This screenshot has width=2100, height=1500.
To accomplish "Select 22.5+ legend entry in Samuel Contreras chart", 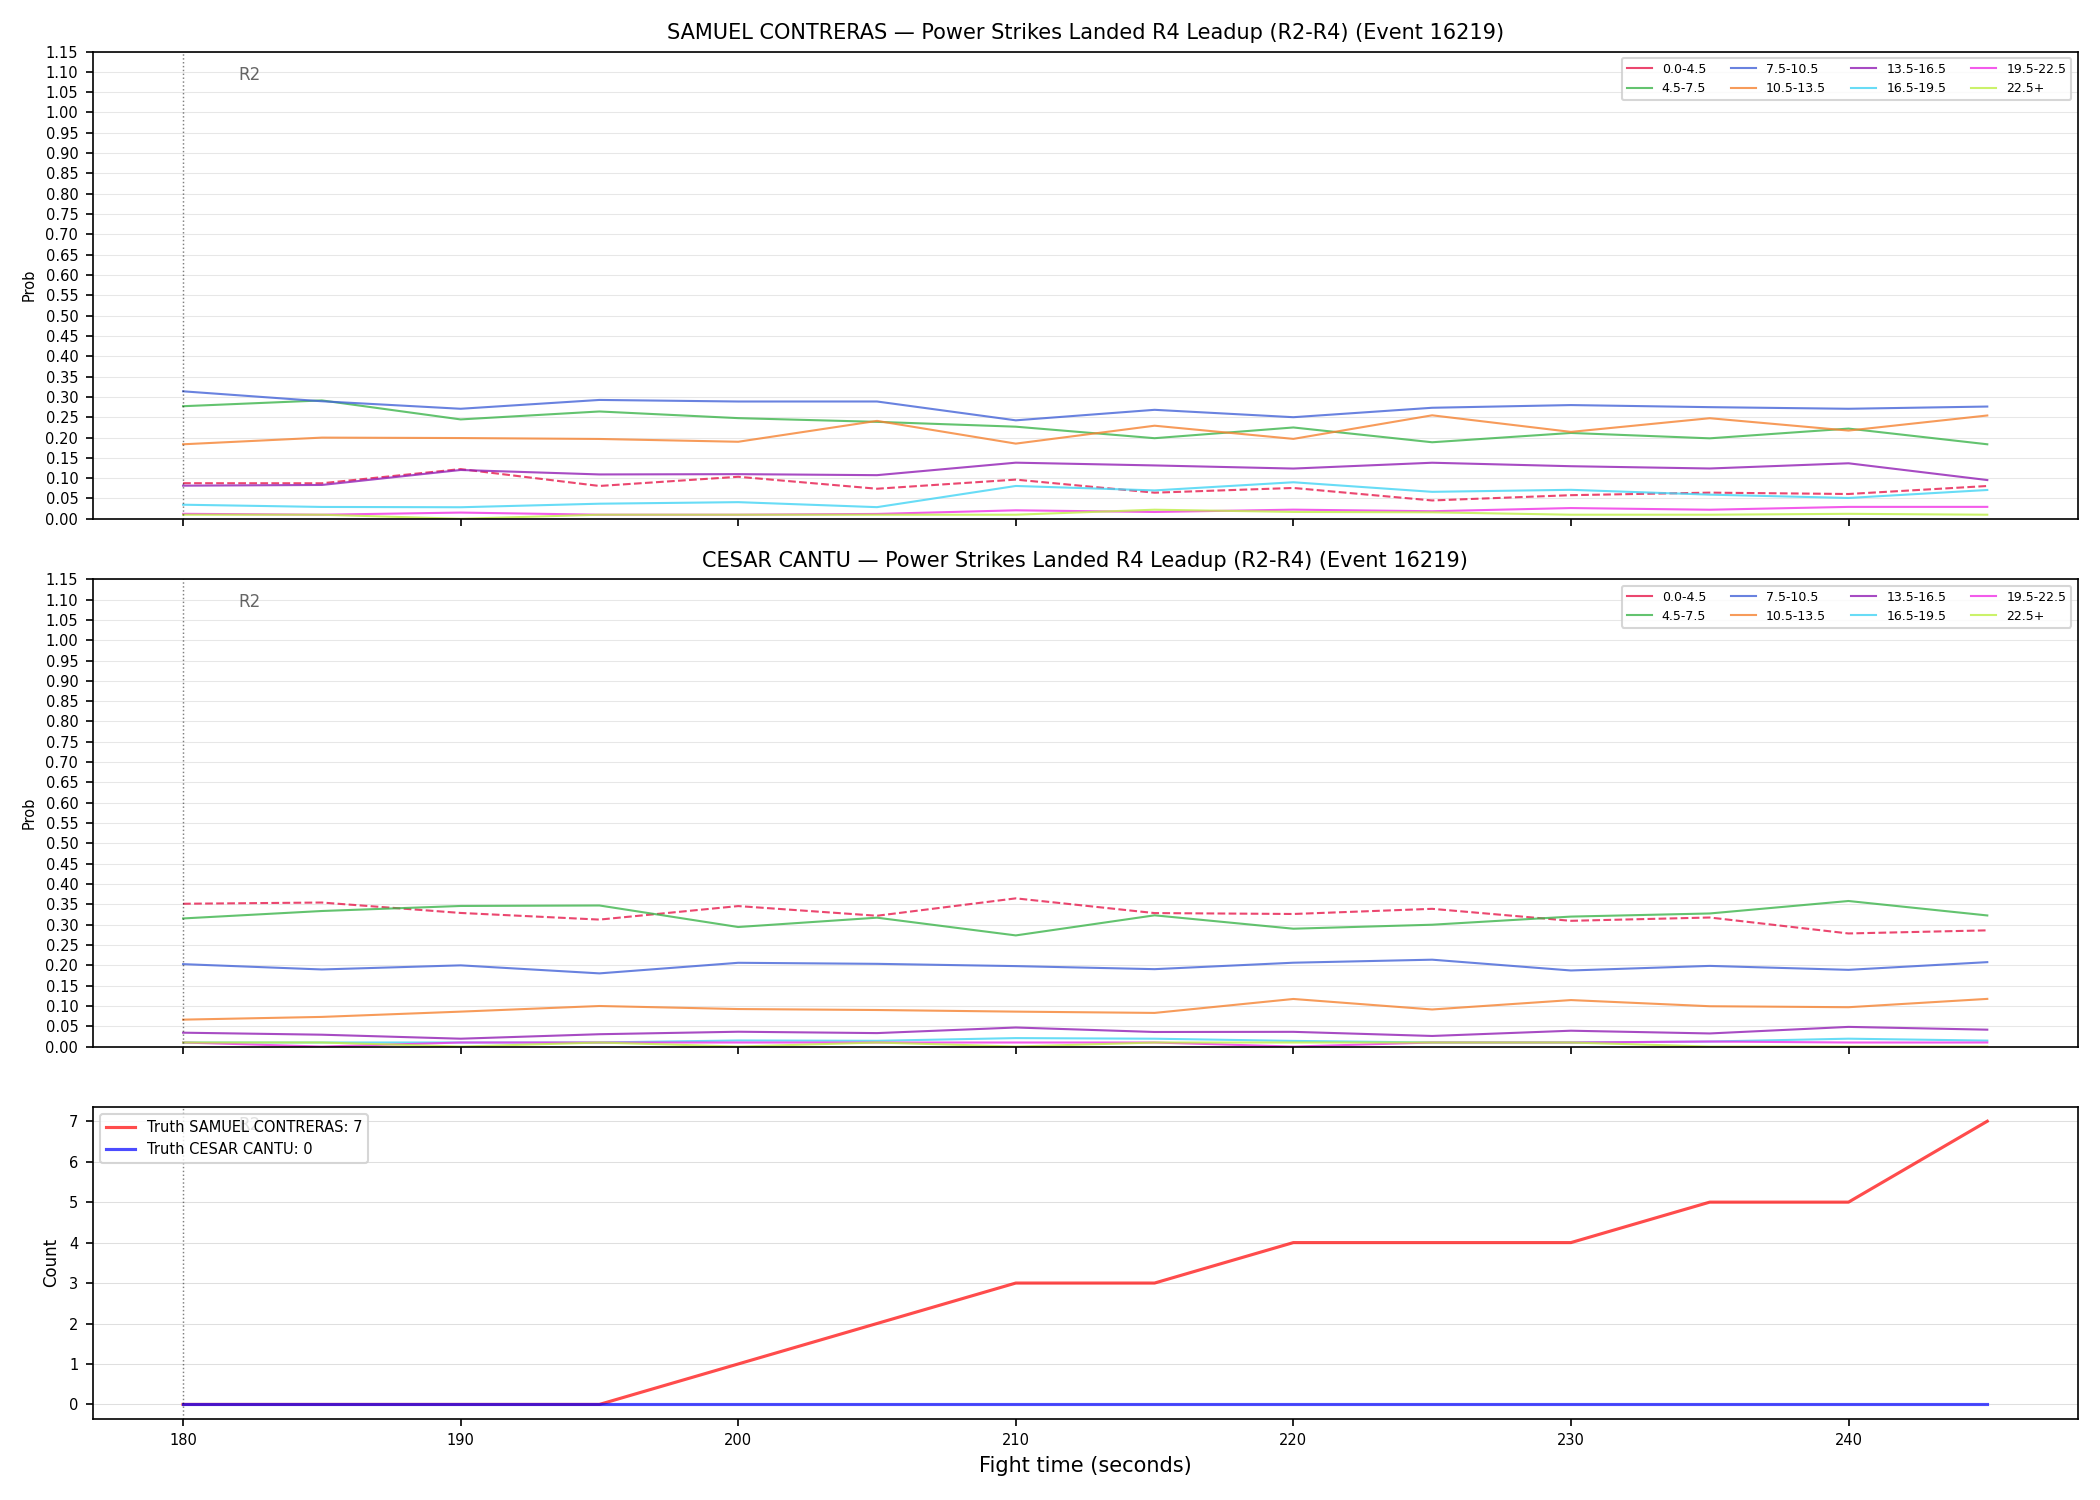I will click(2009, 88).
